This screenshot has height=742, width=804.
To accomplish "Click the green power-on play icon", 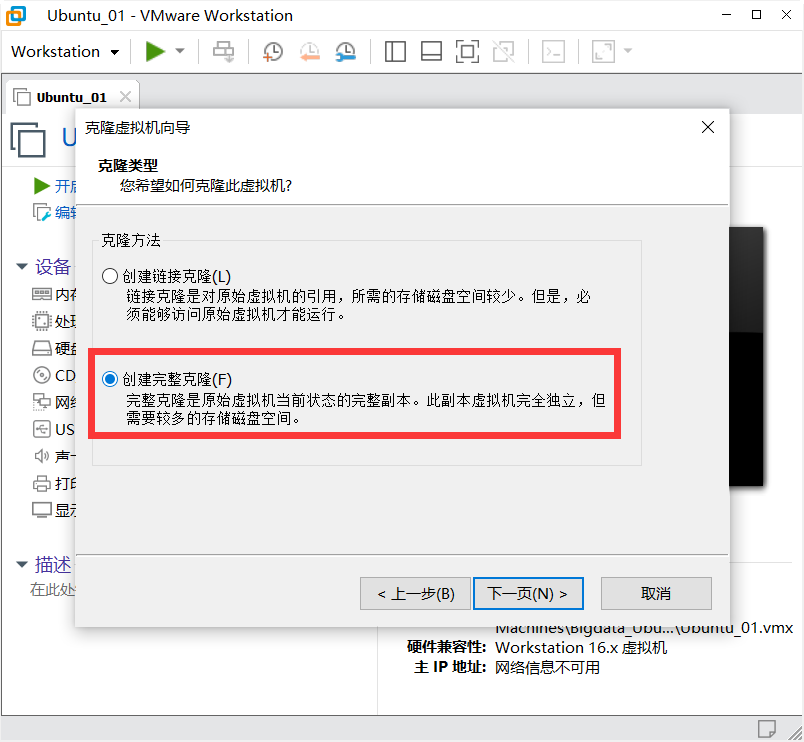I will (x=154, y=51).
